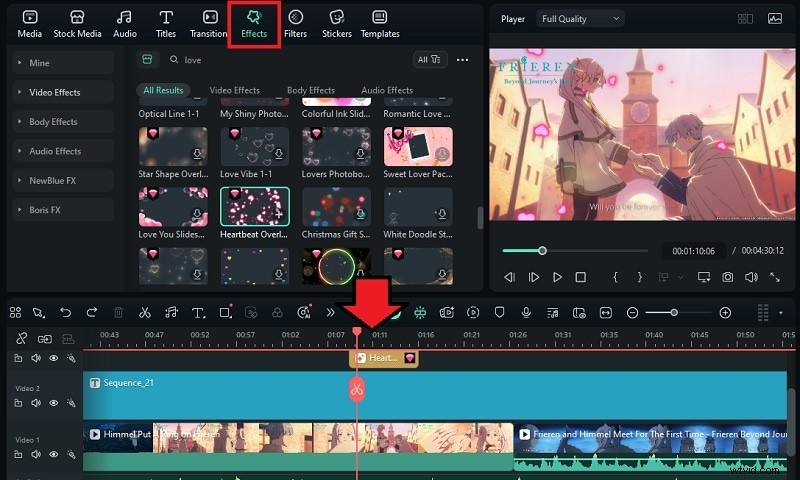The width and height of the screenshot is (800, 480).
Task: Set mark in point
Action: [x=615, y=277]
